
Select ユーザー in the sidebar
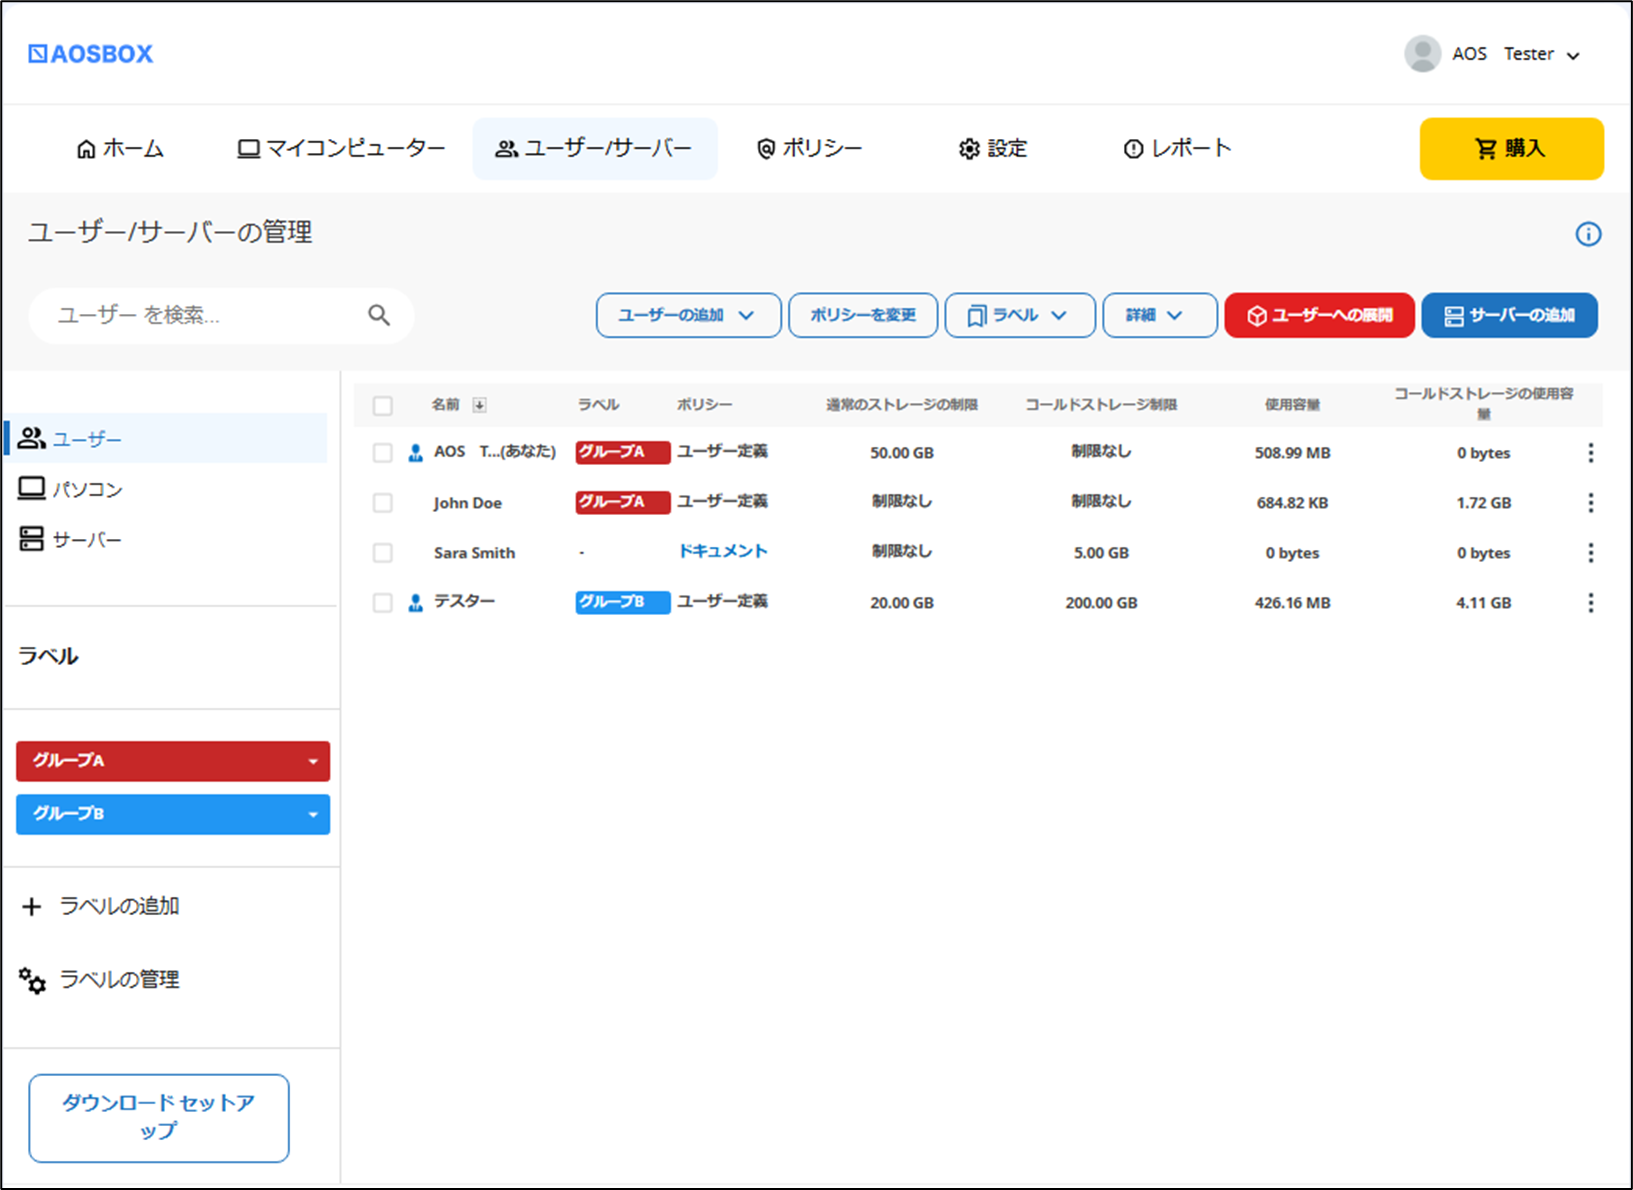[165, 438]
